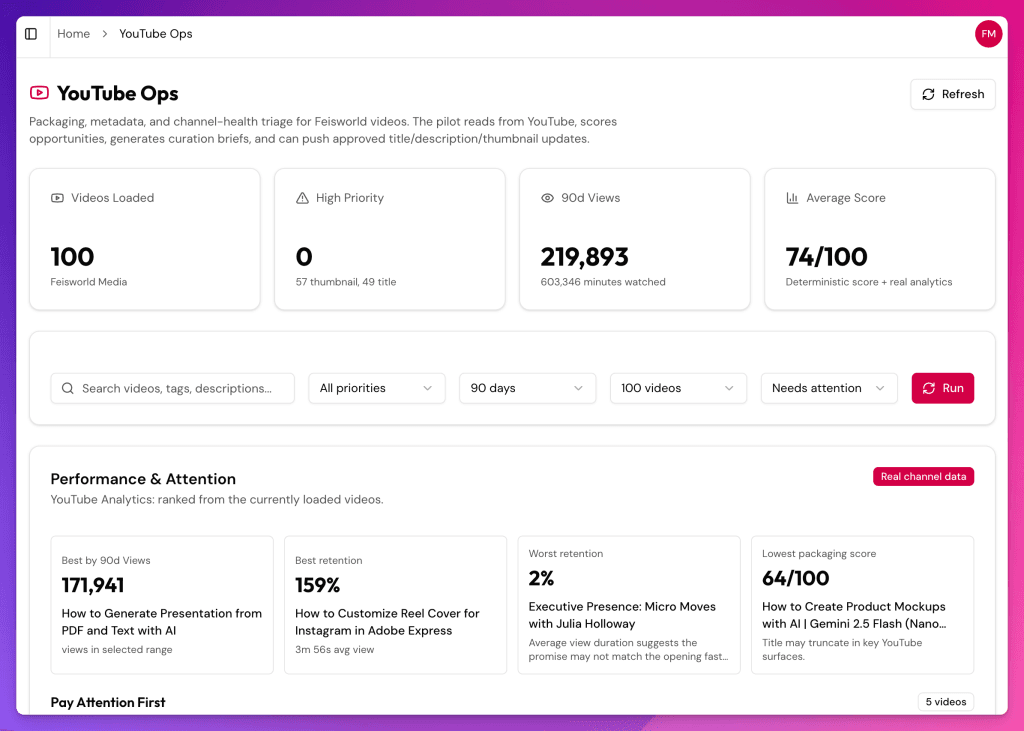Viewport: 1024px width, 731px height.
Task: Click the 90d Views eye icon
Action: [547, 198]
